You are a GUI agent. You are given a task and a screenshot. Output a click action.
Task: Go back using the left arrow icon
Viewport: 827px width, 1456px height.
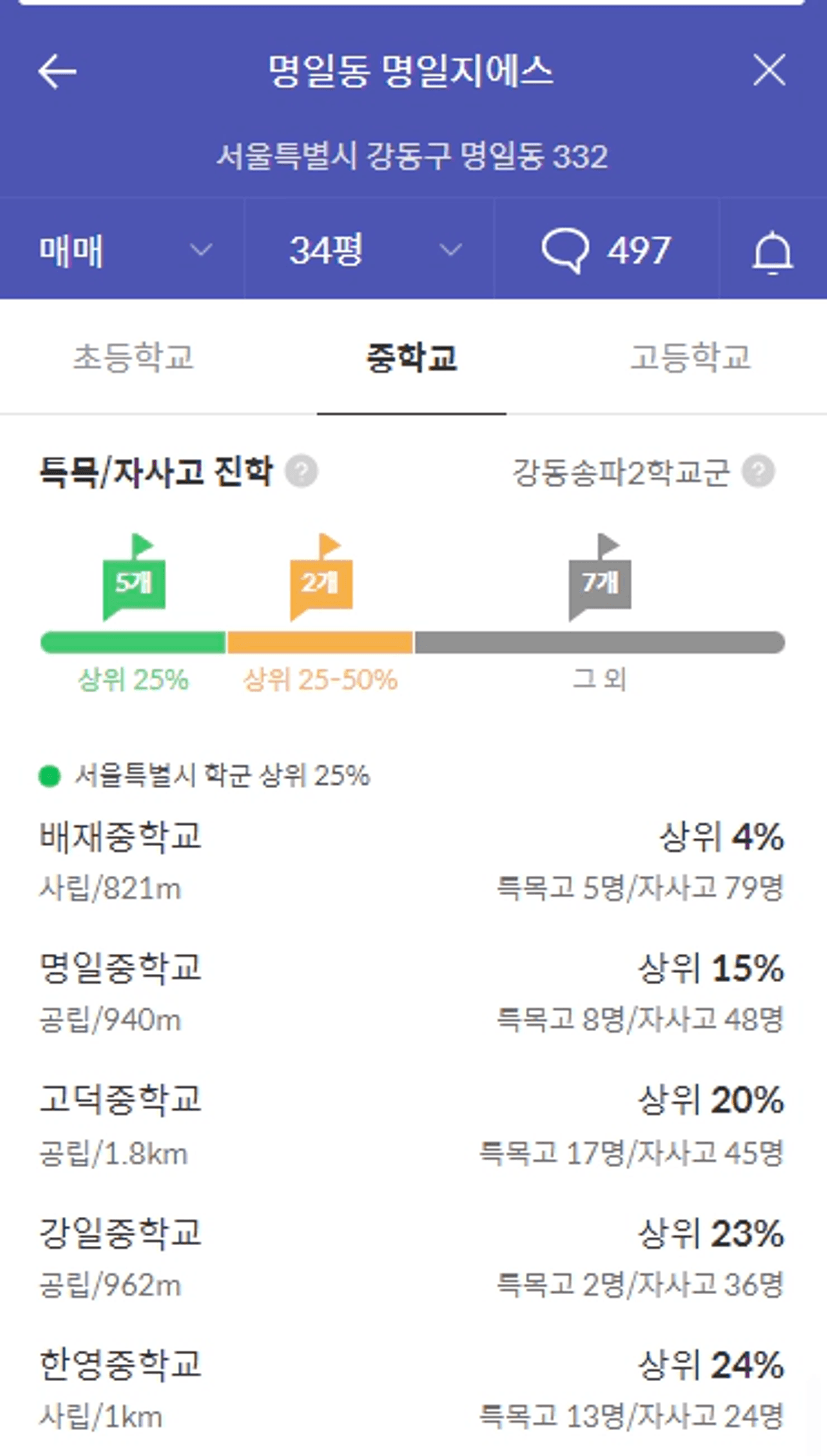click(57, 71)
